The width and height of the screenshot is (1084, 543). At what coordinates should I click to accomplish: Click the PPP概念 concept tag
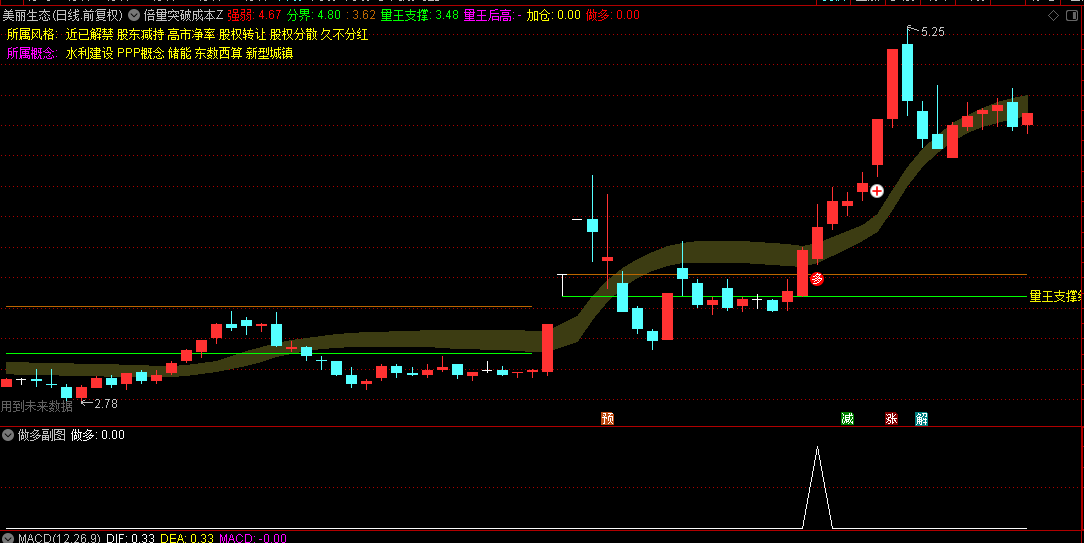141,53
